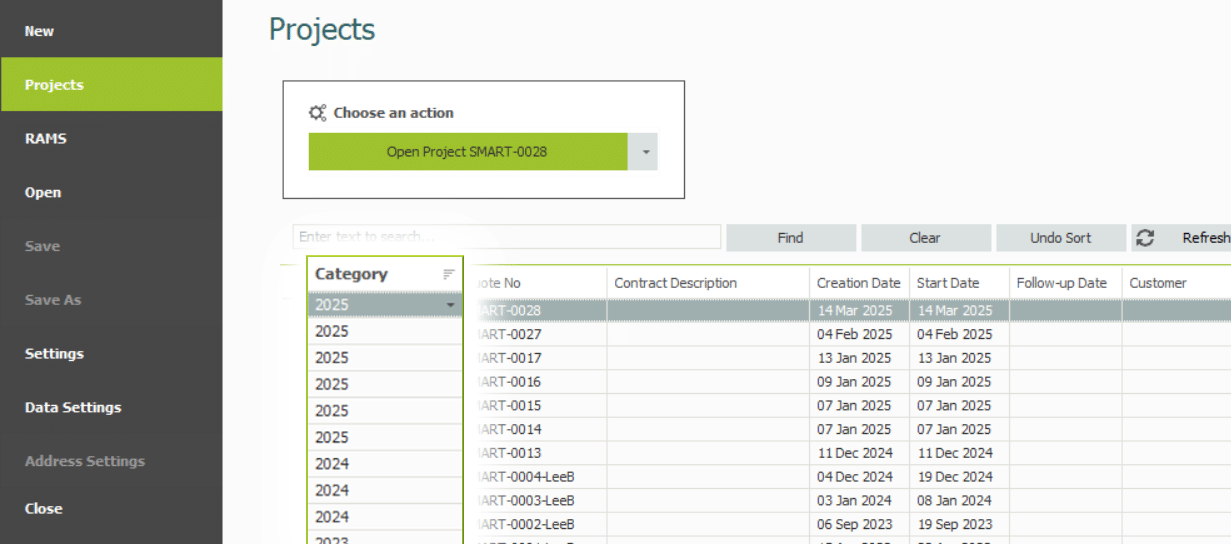Open the Category dropdown in the selected row
1231x544 pixels.
tap(450, 305)
